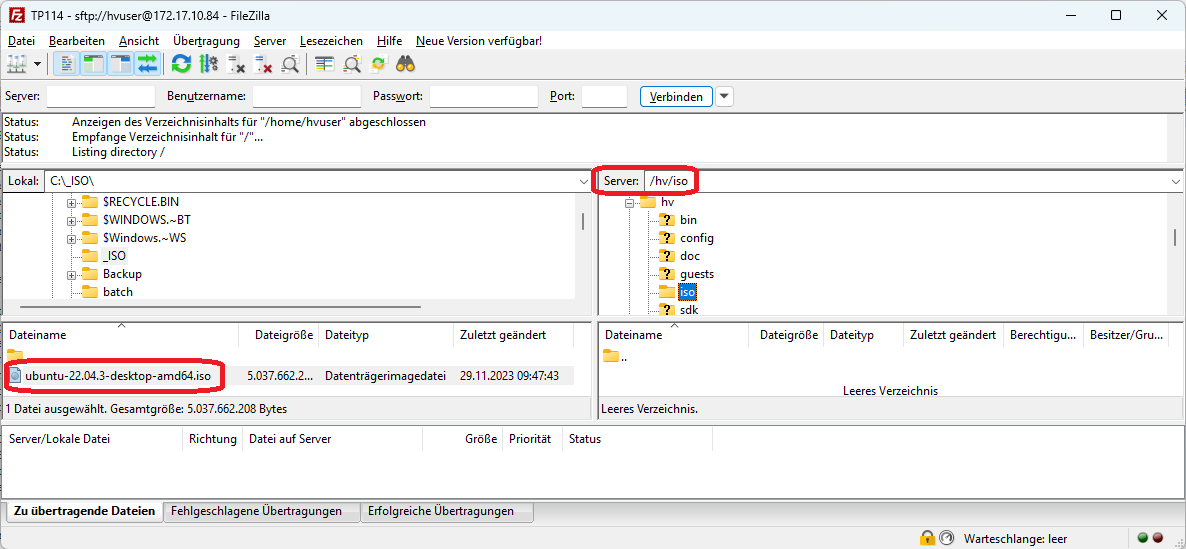Open the remote path dropdown
Viewport: 1186px width, 549px height.
tap(1175, 181)
